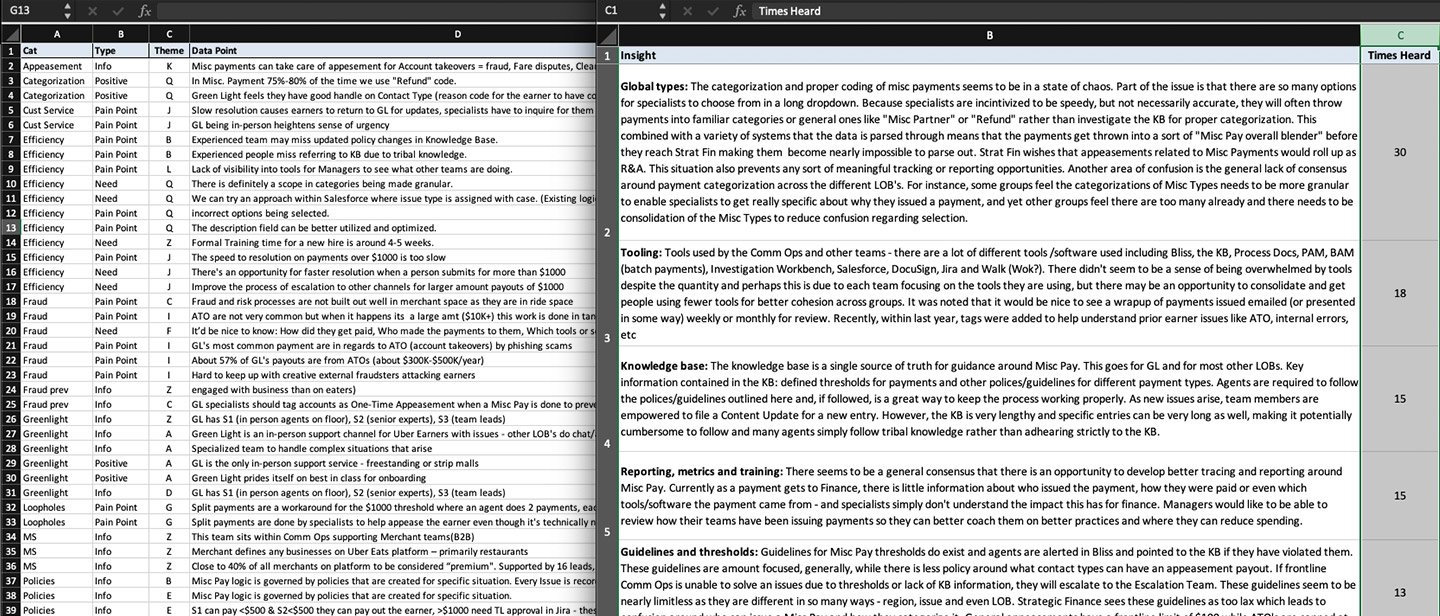Select the Appeasement cell in row 2

[x=55, y=66]
